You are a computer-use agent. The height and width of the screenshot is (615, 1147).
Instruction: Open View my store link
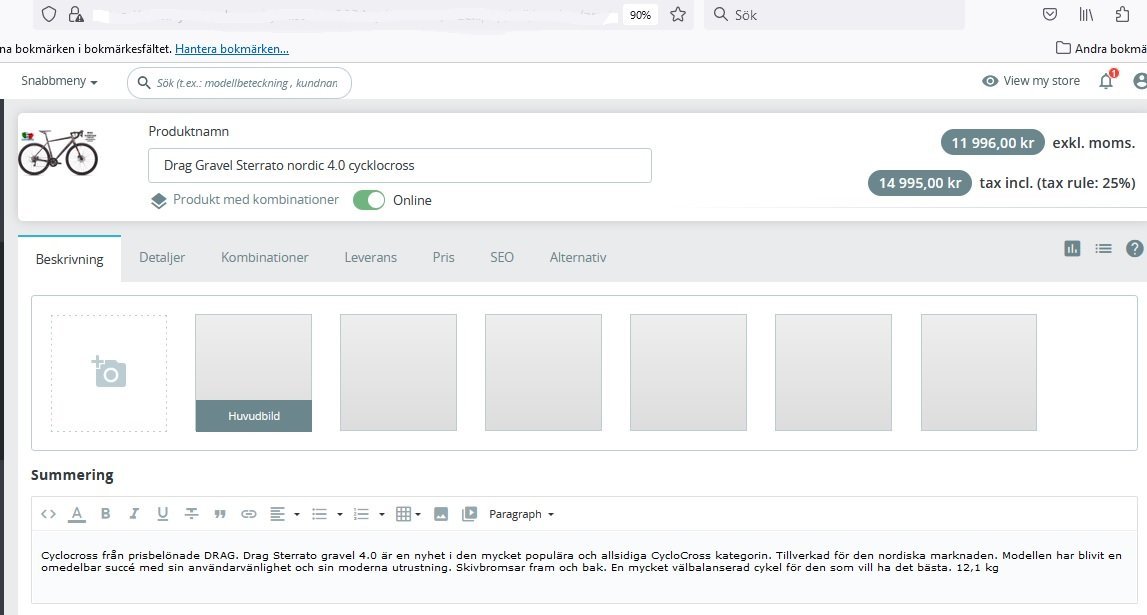point(1031,81)
